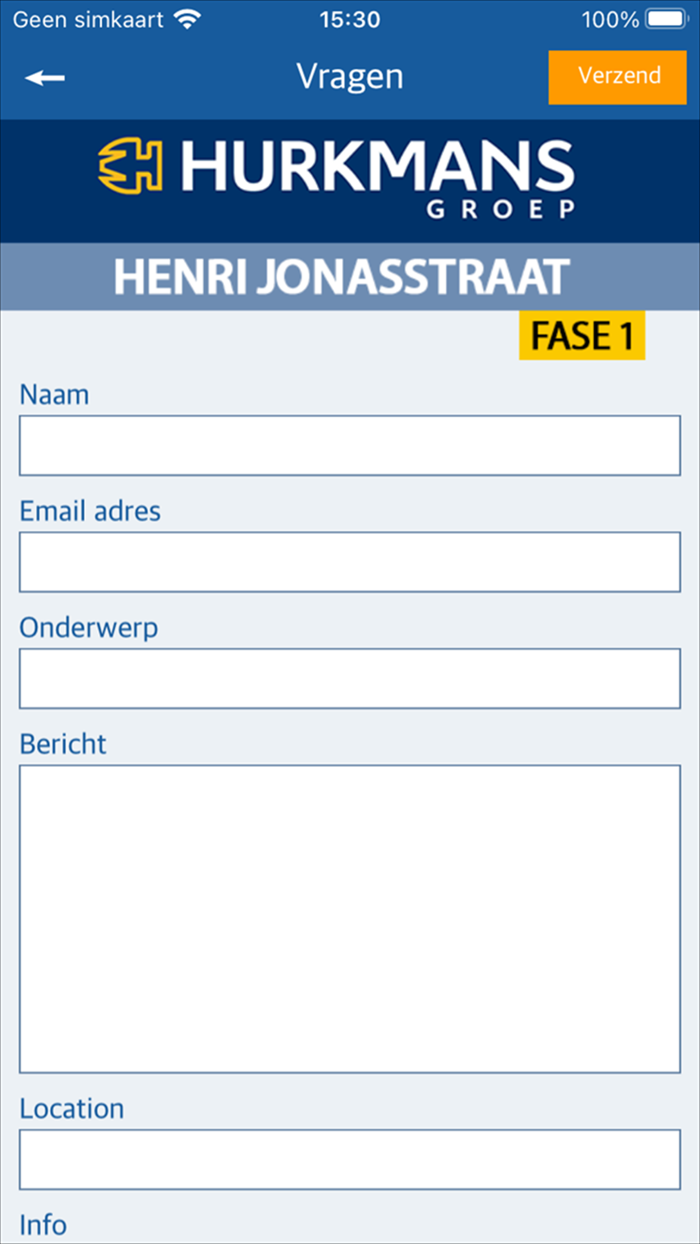
Task: Tap the Naam label text
Action: (x=54, y=394)
